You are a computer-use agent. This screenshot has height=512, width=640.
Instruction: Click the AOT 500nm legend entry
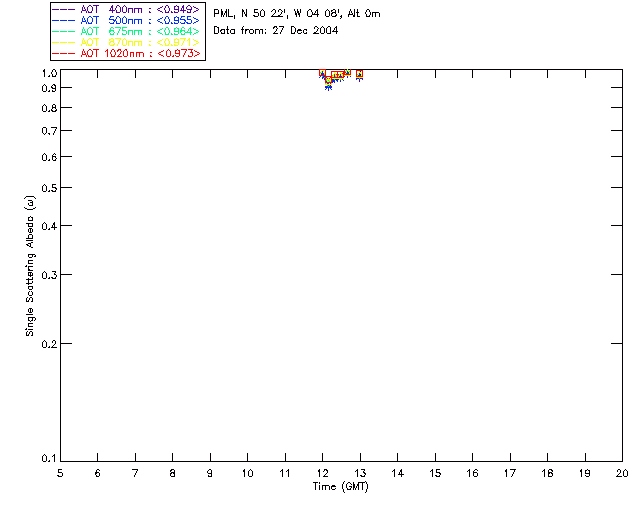tap(126, 20)
